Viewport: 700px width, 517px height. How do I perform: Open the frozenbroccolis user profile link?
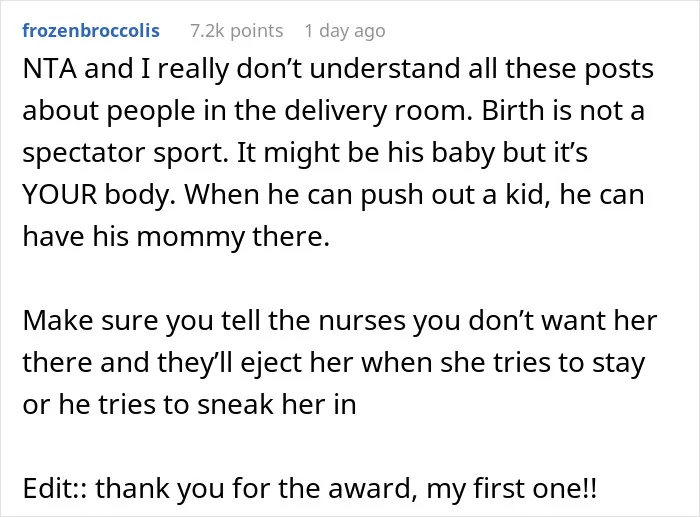(91, 31)
